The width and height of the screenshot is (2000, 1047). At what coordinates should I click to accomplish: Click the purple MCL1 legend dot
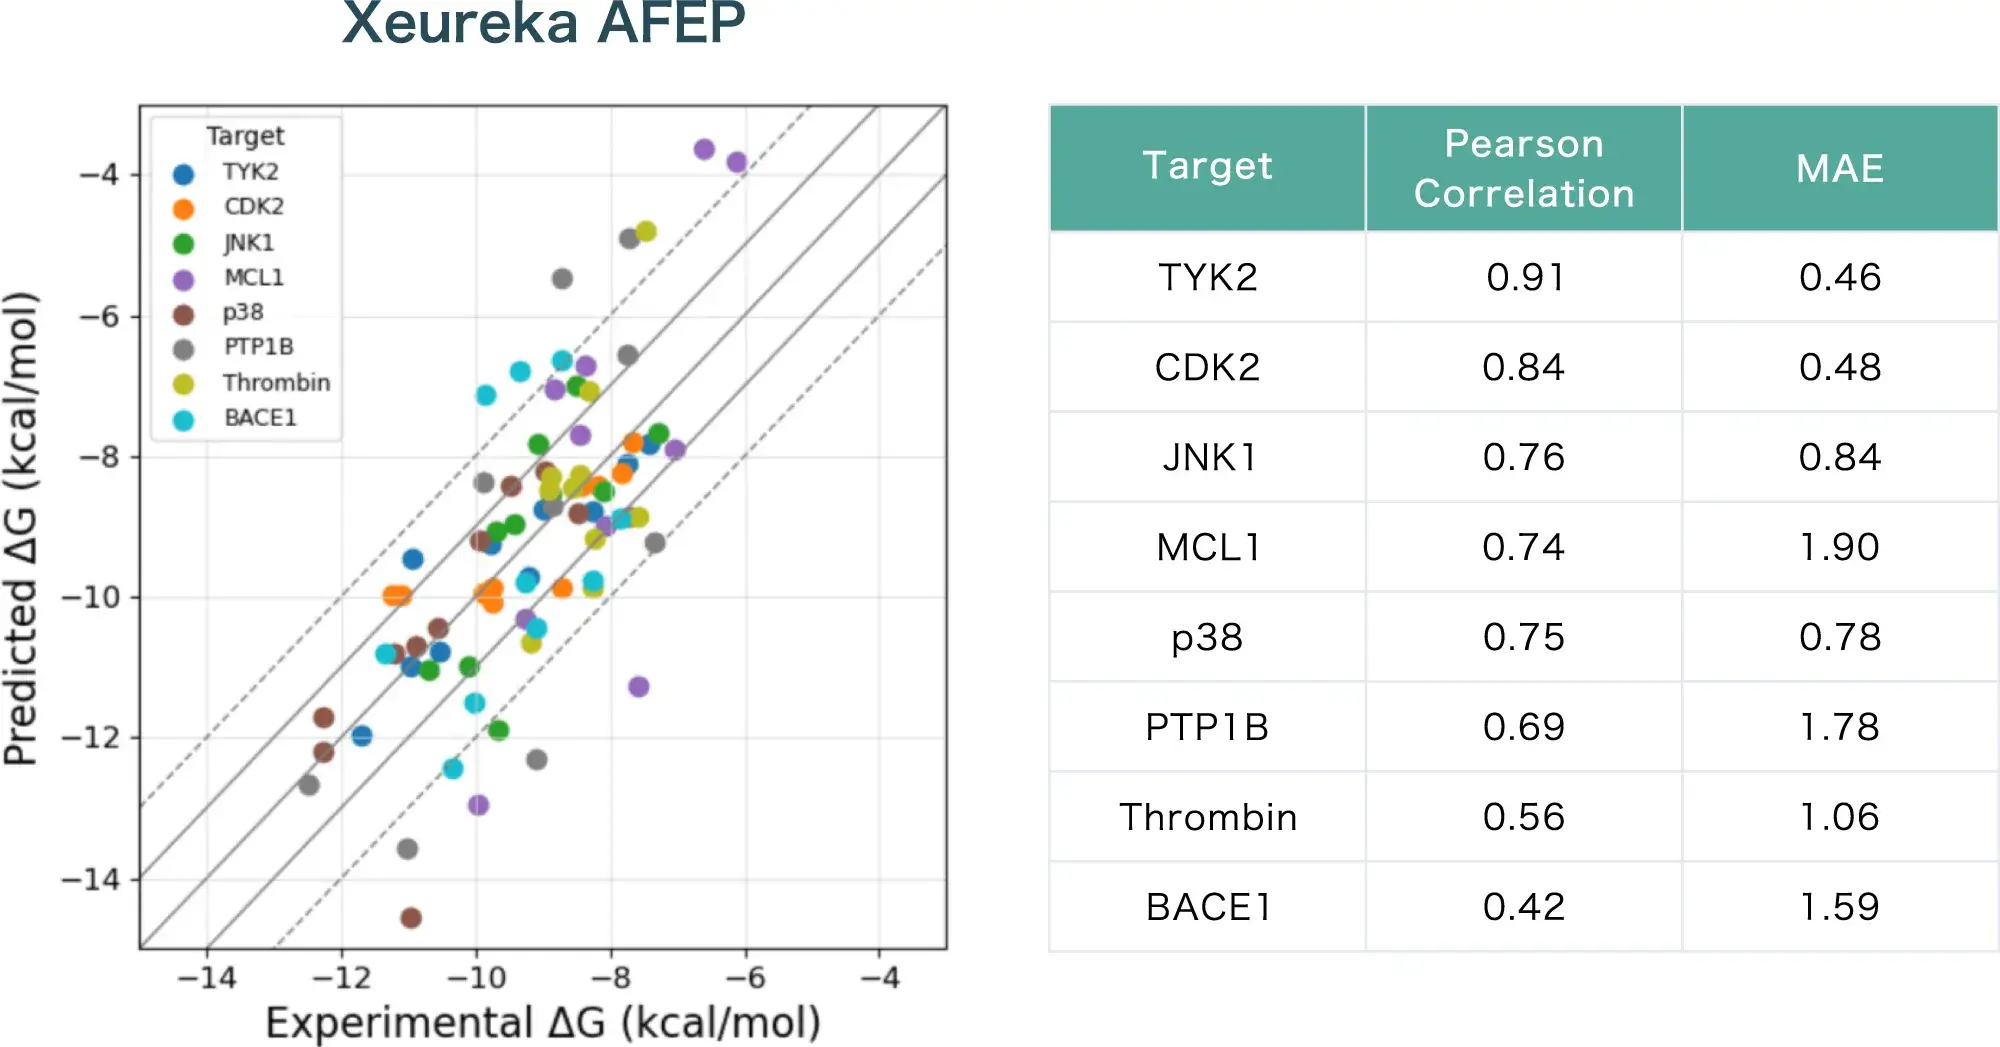point(183,280)
